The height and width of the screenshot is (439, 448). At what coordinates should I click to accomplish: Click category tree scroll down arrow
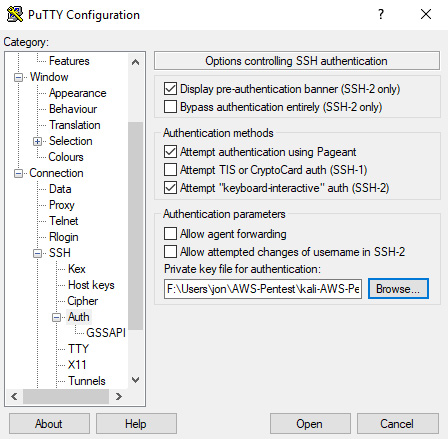click(x=135, y=380)
